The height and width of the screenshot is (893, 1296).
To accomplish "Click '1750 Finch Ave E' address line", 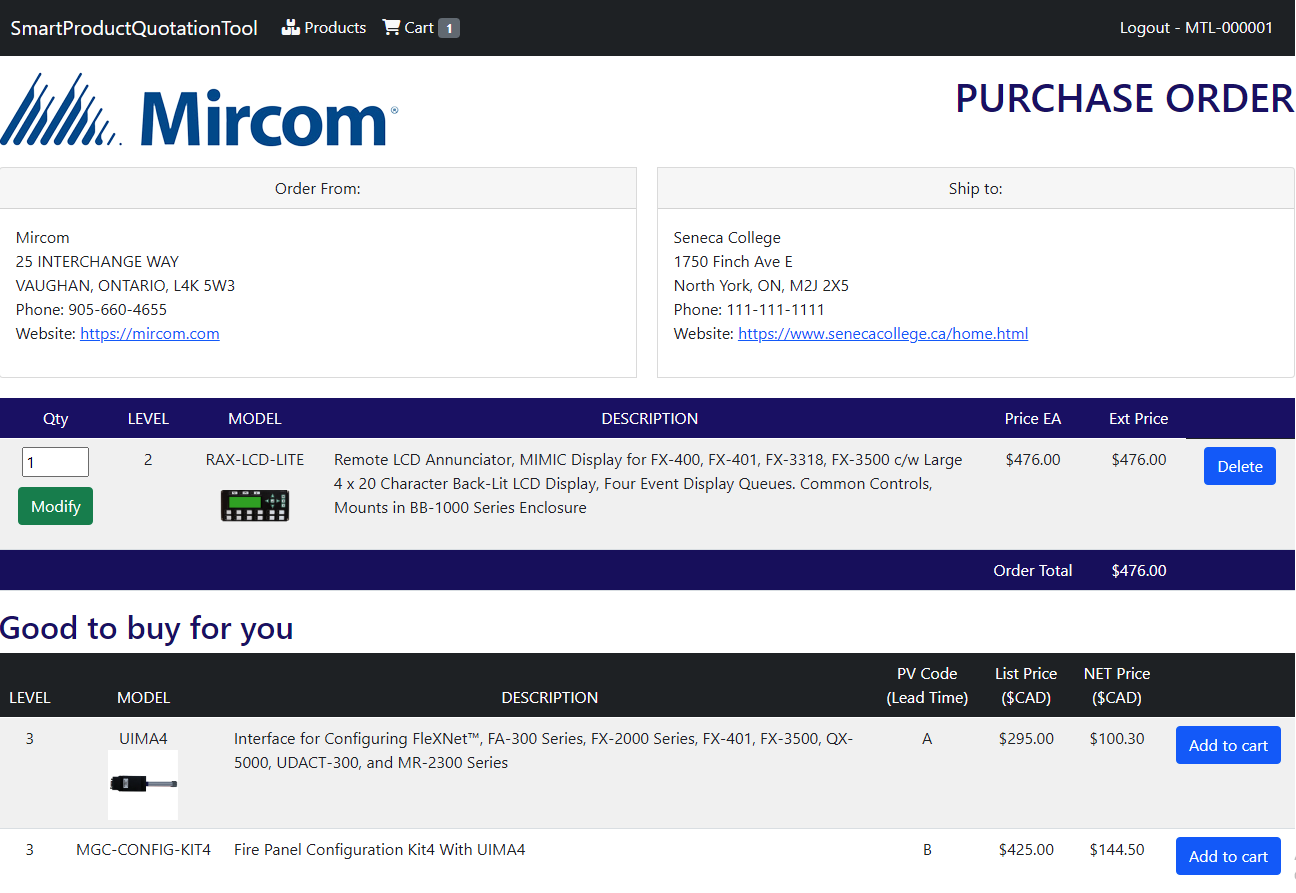I will click(x=733, y=262).
